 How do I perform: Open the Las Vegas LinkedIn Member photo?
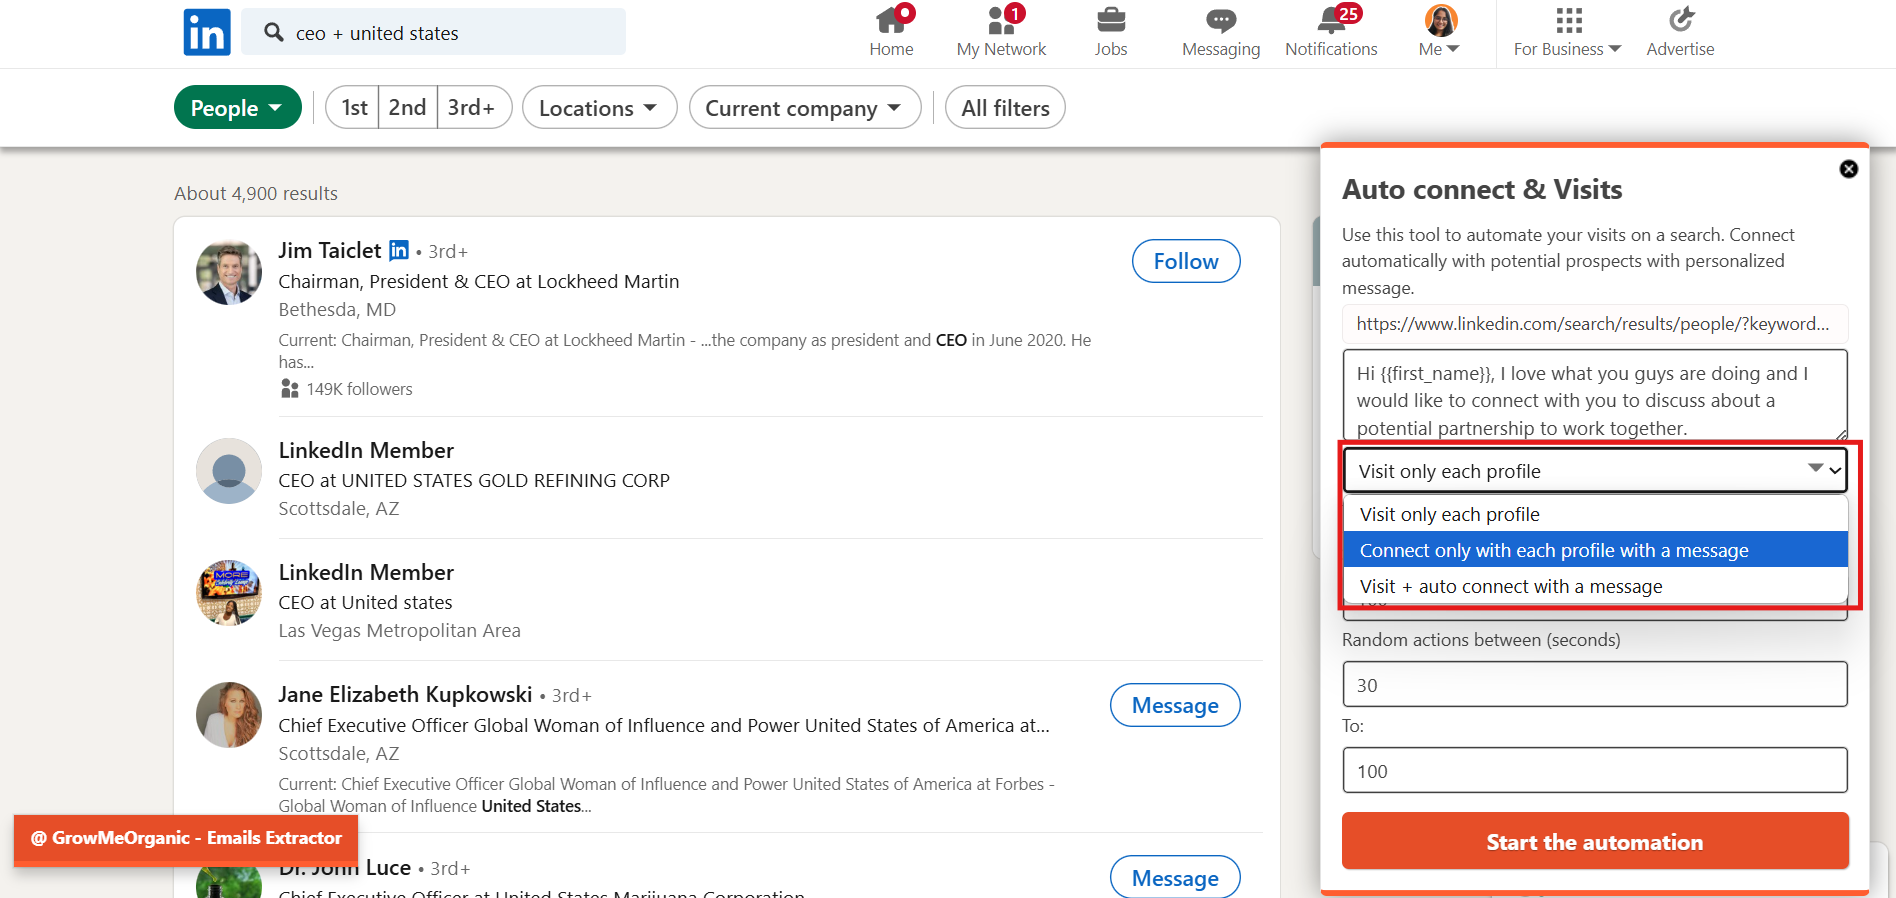coord(229,593)
